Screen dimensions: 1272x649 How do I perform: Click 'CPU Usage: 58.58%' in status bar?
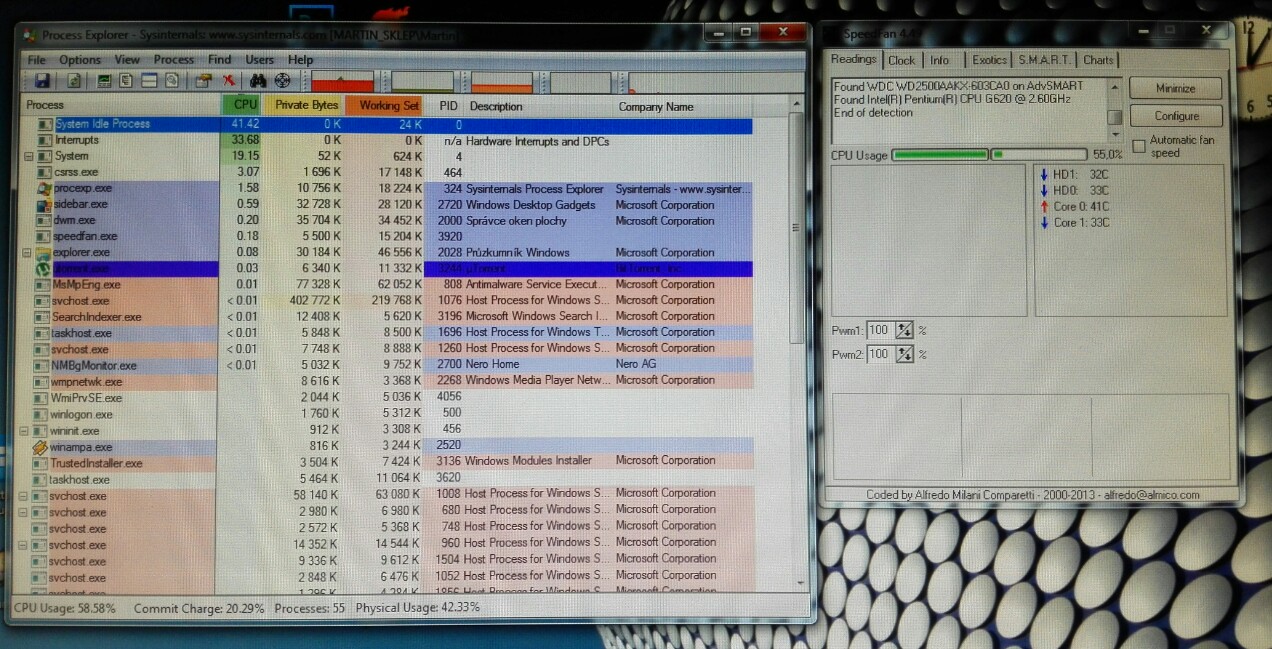tap(65, 608)
